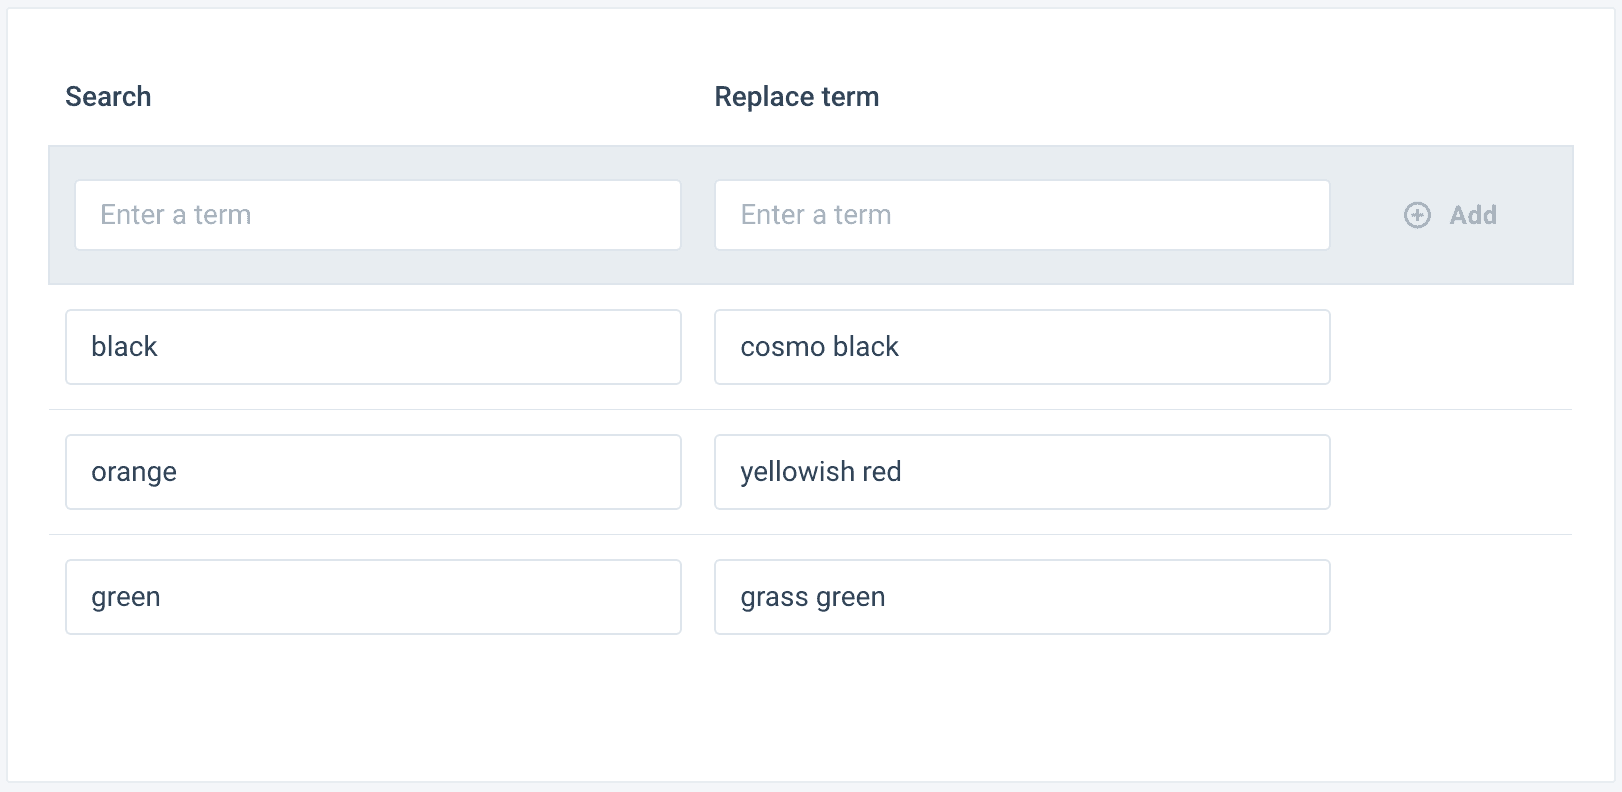Click 'Enter a term' placeholder under Search
This screenshot has height=792, width=1622.
click(176, 215)
